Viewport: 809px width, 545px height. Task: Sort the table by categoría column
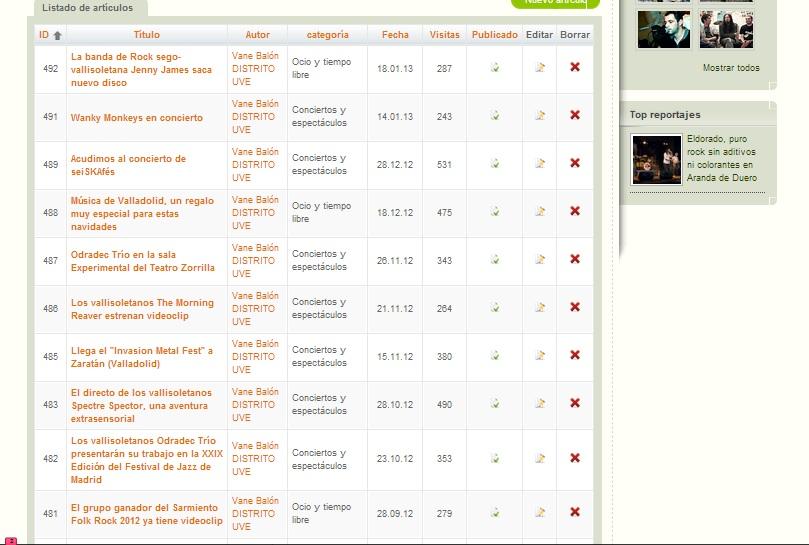tap(328, 35)
